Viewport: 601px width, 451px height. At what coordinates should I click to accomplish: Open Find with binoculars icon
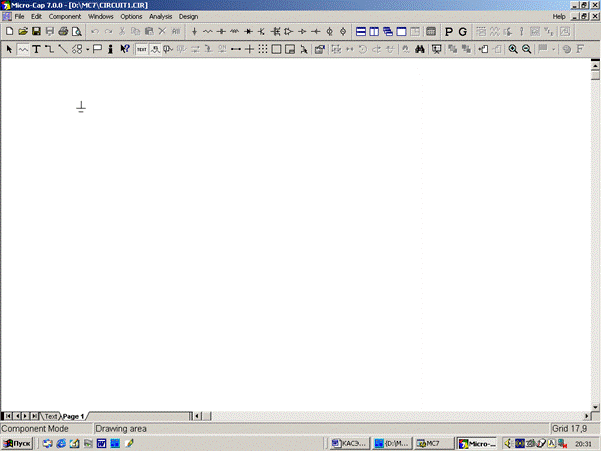tap(419, 49)
